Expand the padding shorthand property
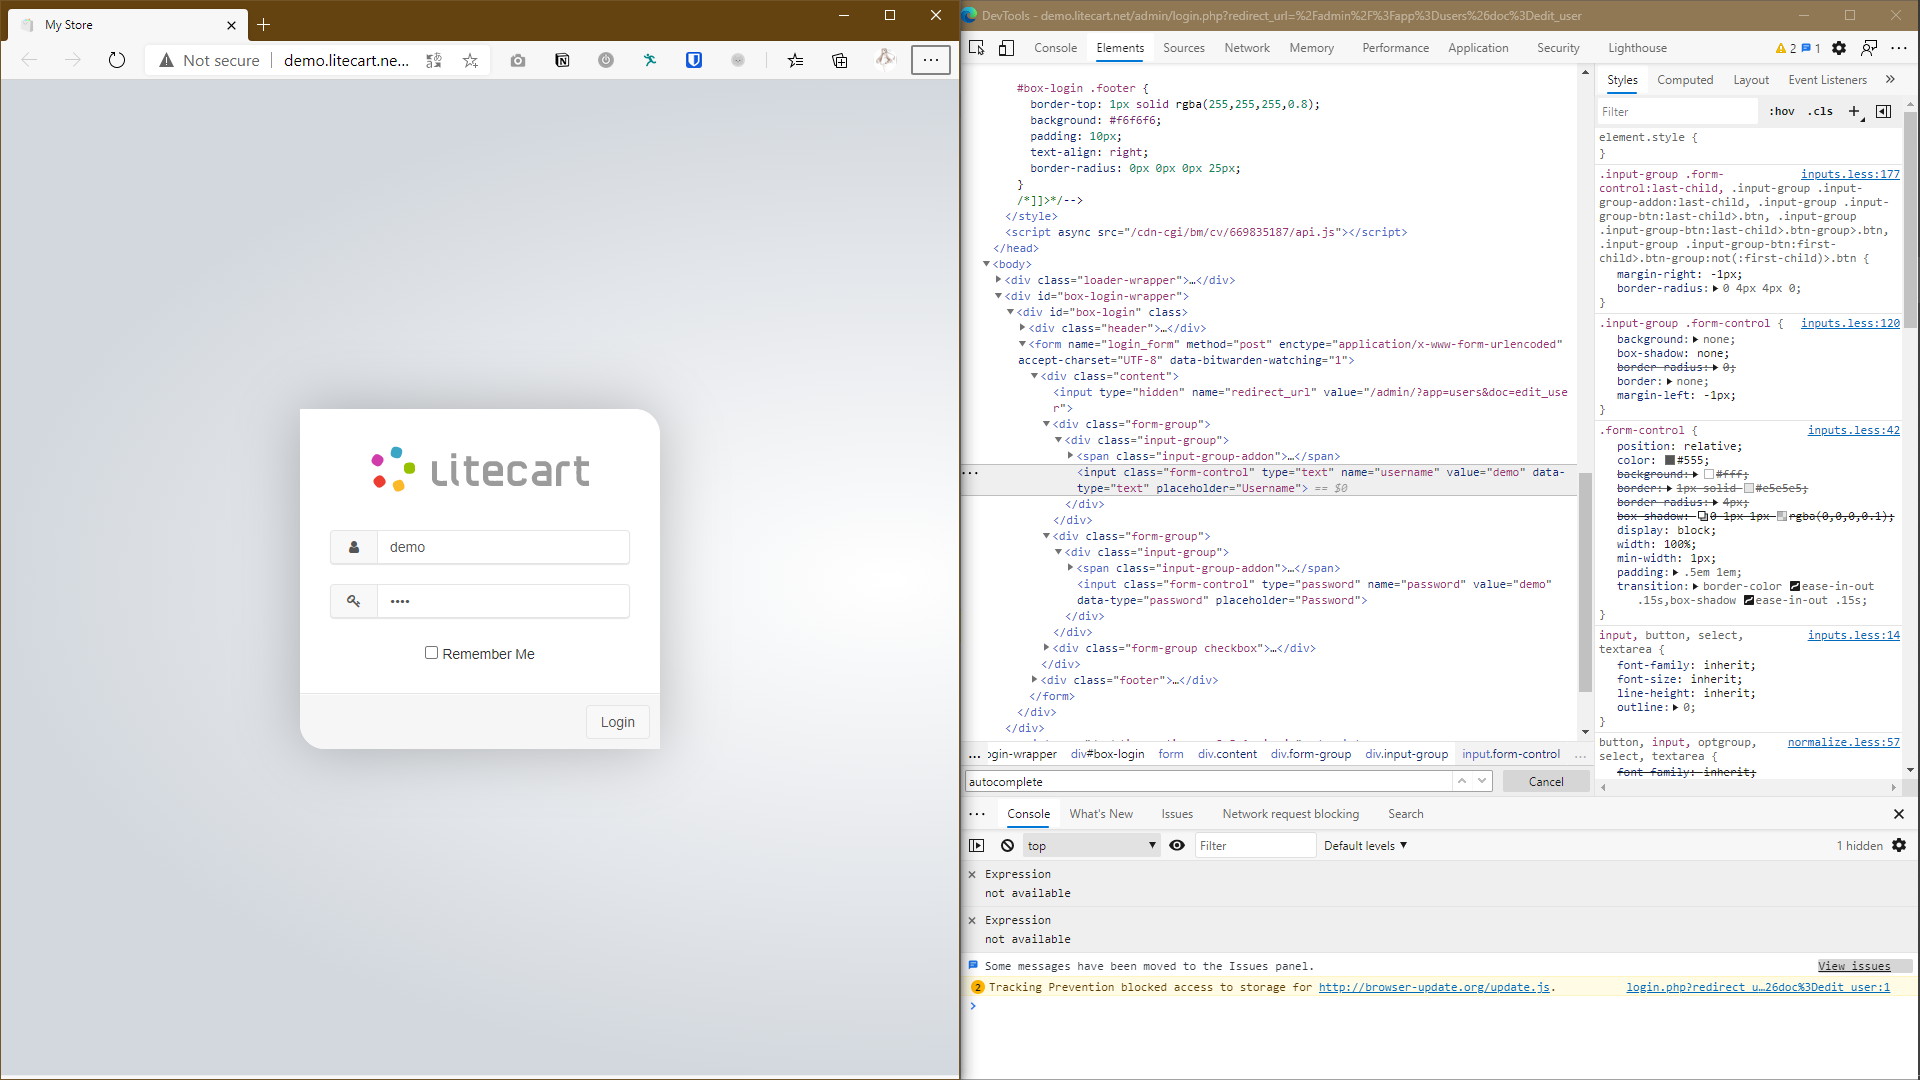 [x=1675, y=572]
